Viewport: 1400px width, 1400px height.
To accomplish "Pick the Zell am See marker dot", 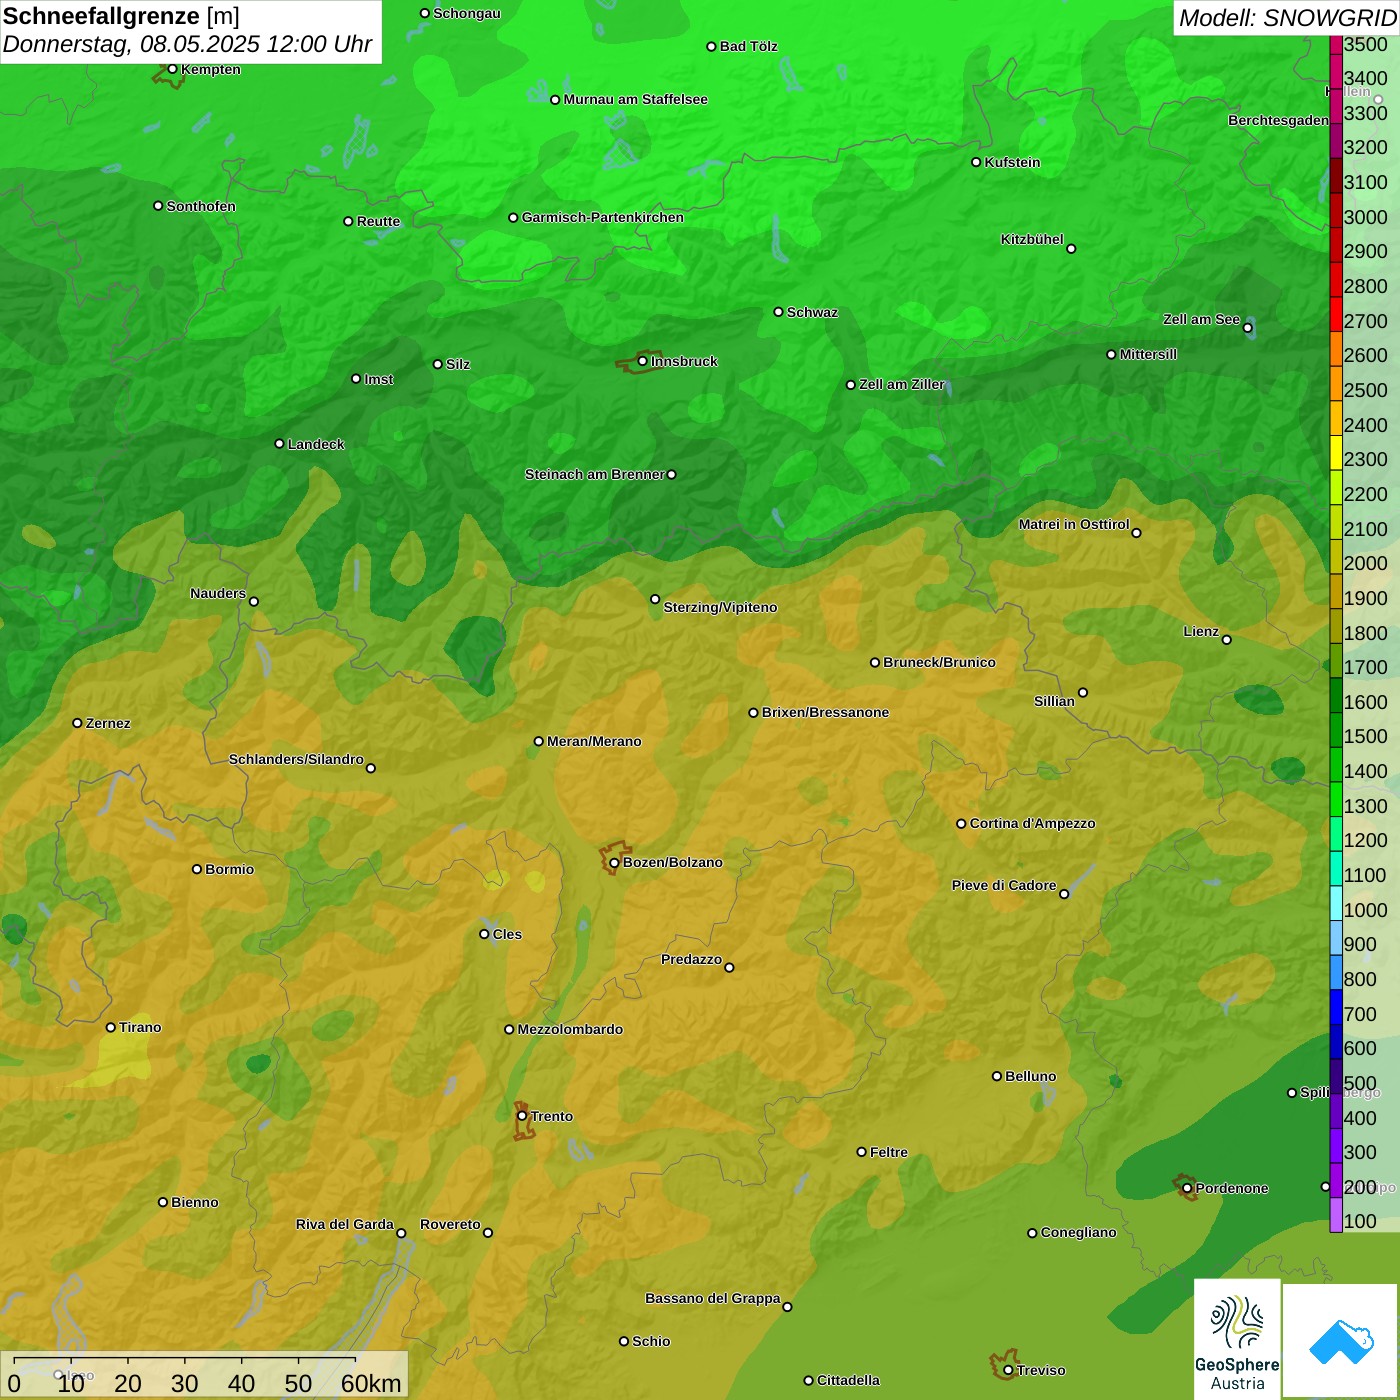I will click(x=1247, y=327).
